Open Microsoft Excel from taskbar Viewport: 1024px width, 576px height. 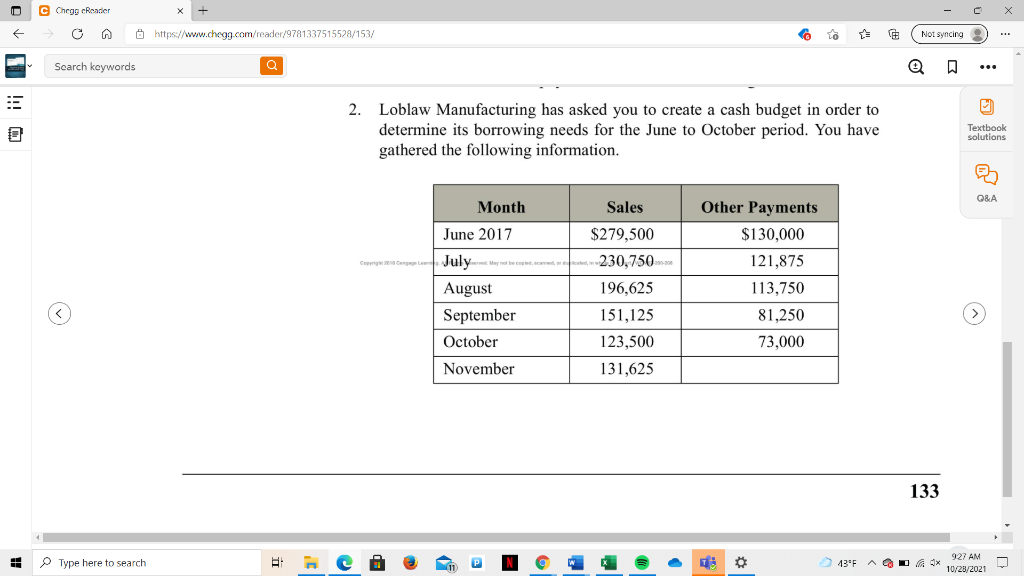[x=609, y=562]
